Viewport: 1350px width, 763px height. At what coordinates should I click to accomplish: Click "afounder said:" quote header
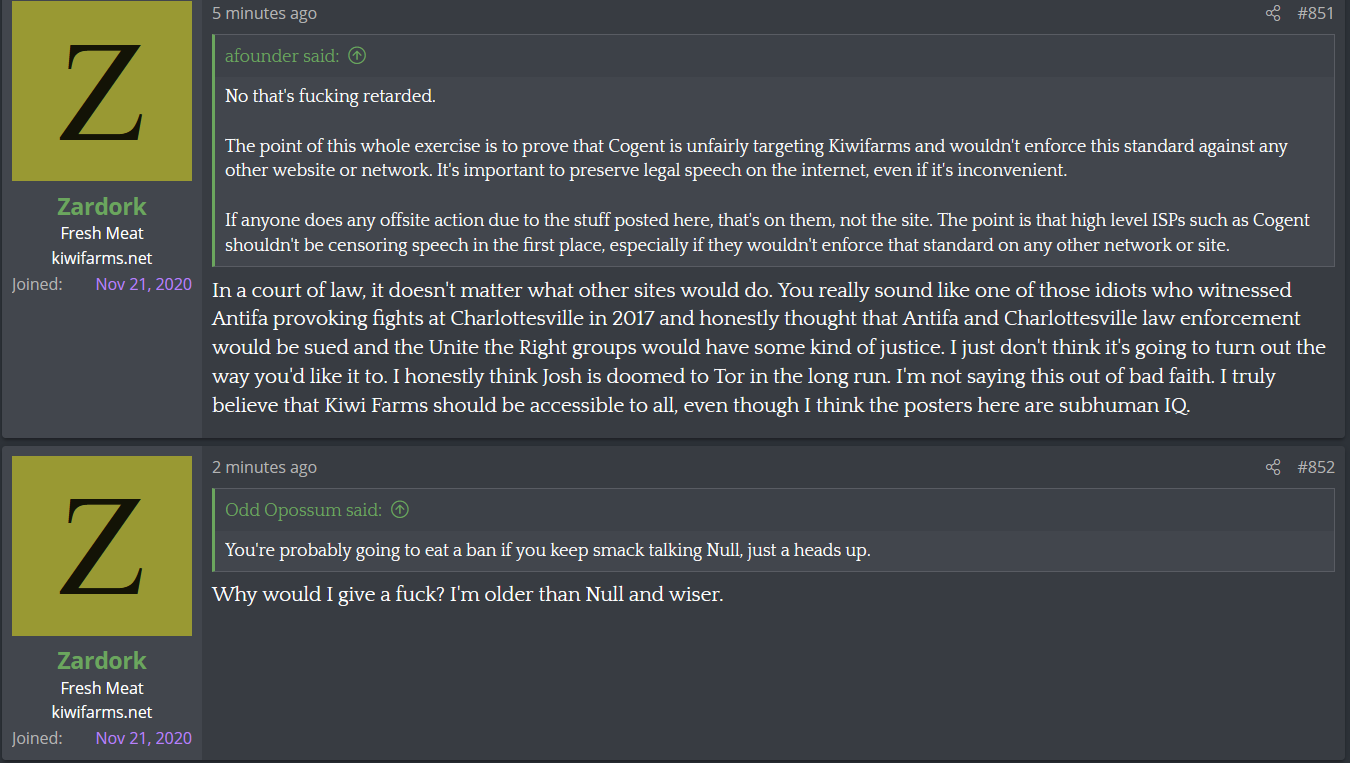pos(282,56)
